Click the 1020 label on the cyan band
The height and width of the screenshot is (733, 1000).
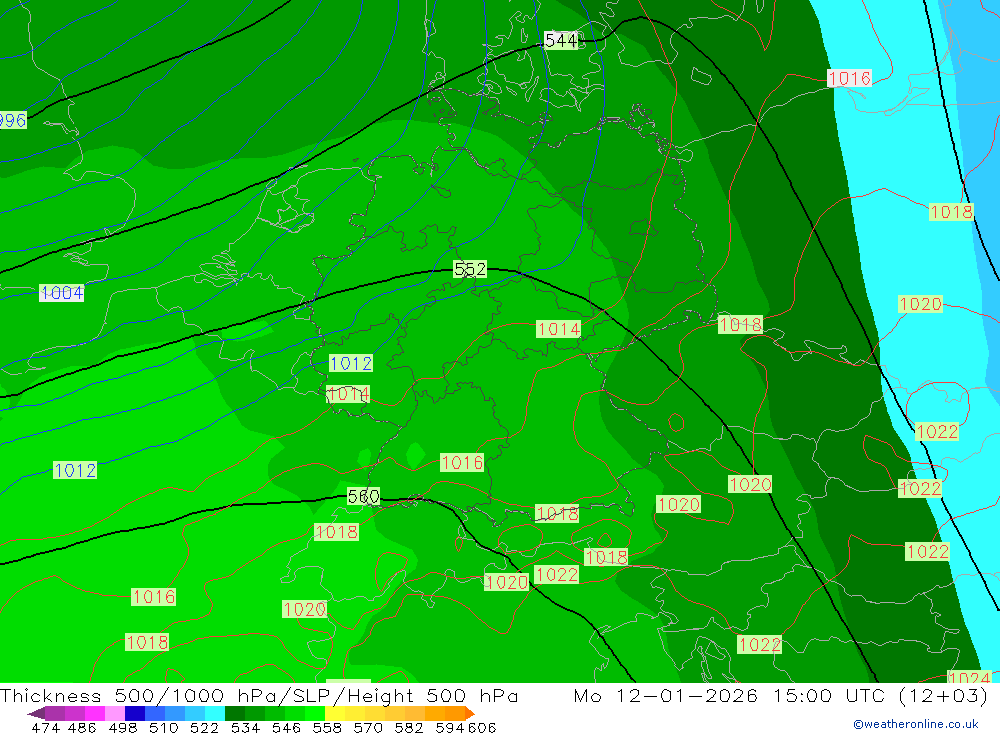tap(920, 304)
